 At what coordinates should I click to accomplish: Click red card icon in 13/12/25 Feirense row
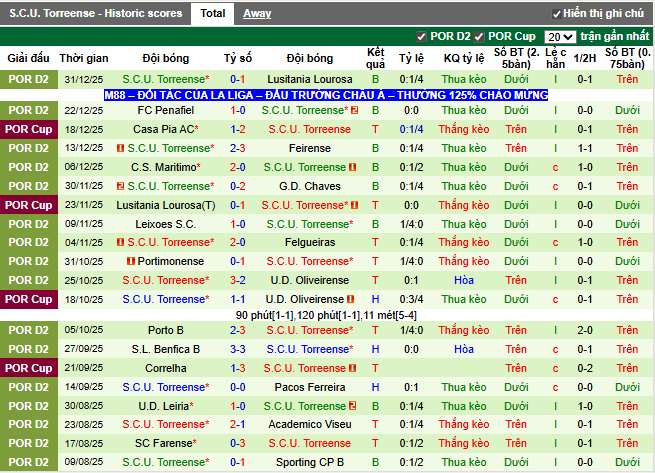tap(120, 148)
